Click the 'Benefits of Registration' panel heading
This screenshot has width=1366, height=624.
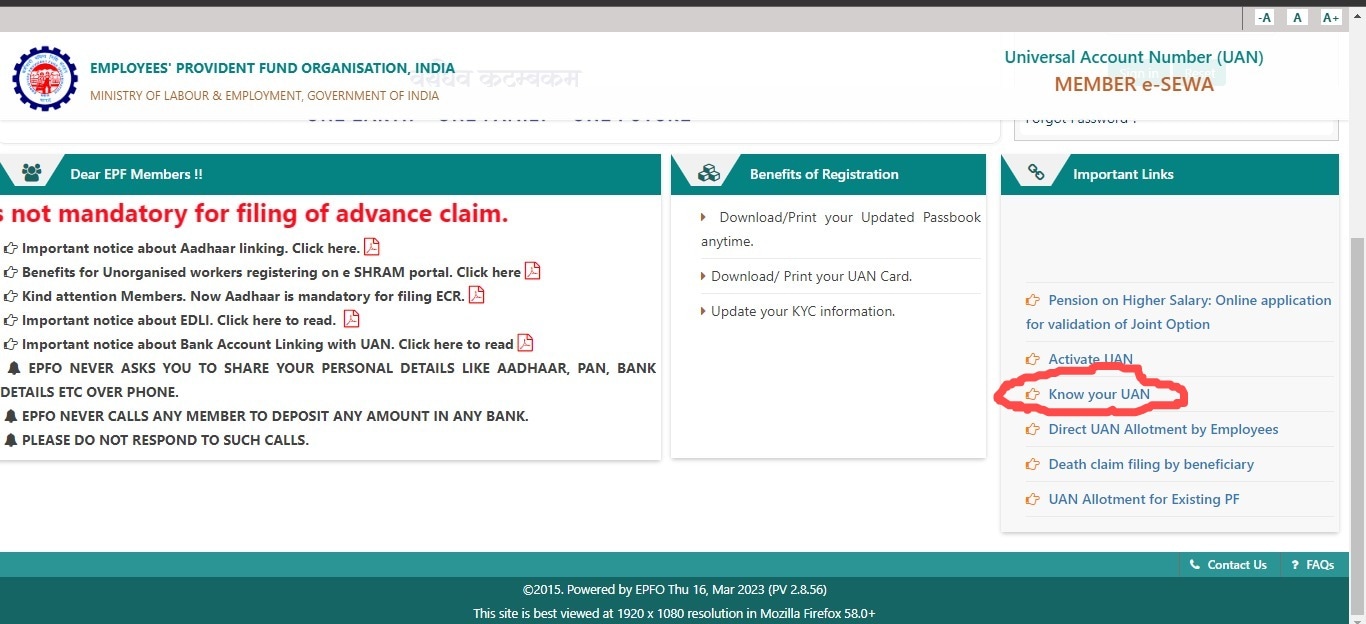[x=824, y=174]
